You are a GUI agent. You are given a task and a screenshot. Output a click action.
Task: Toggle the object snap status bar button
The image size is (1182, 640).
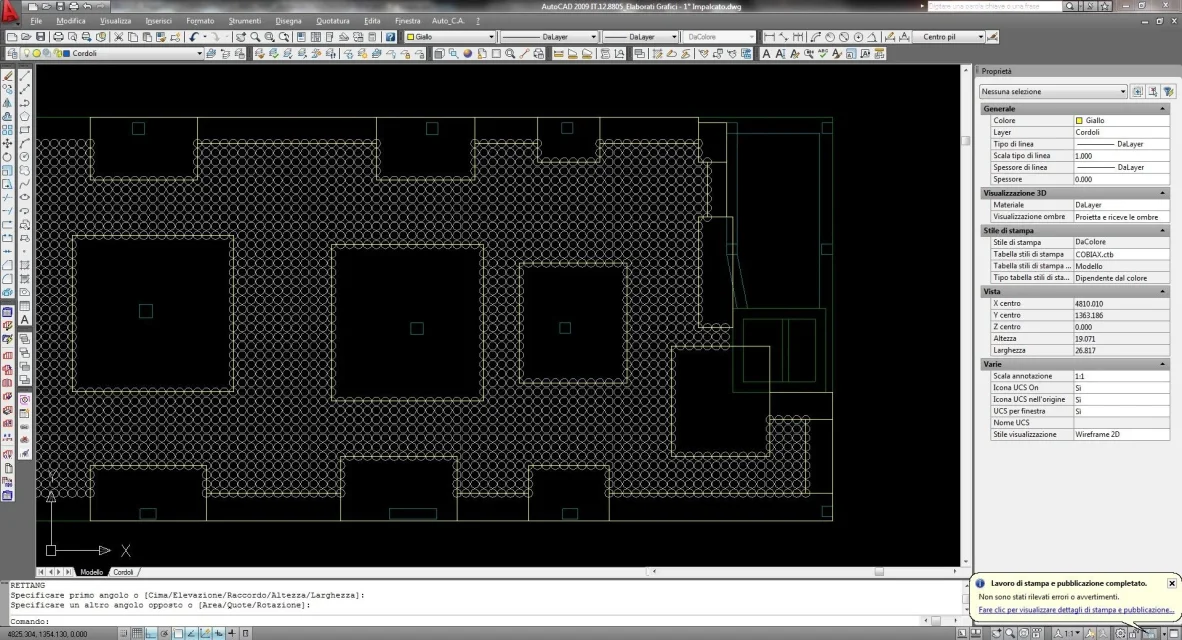tap(178, 634)
